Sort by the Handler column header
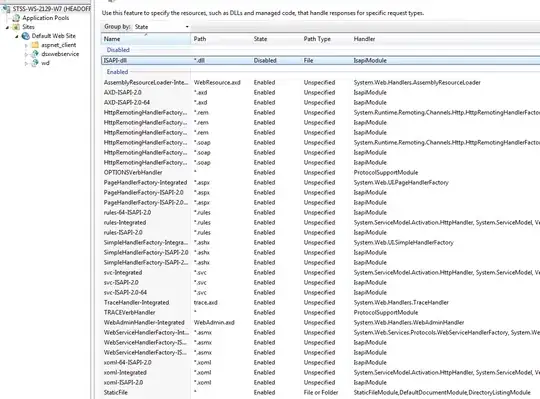 click(x=446, y=39)
